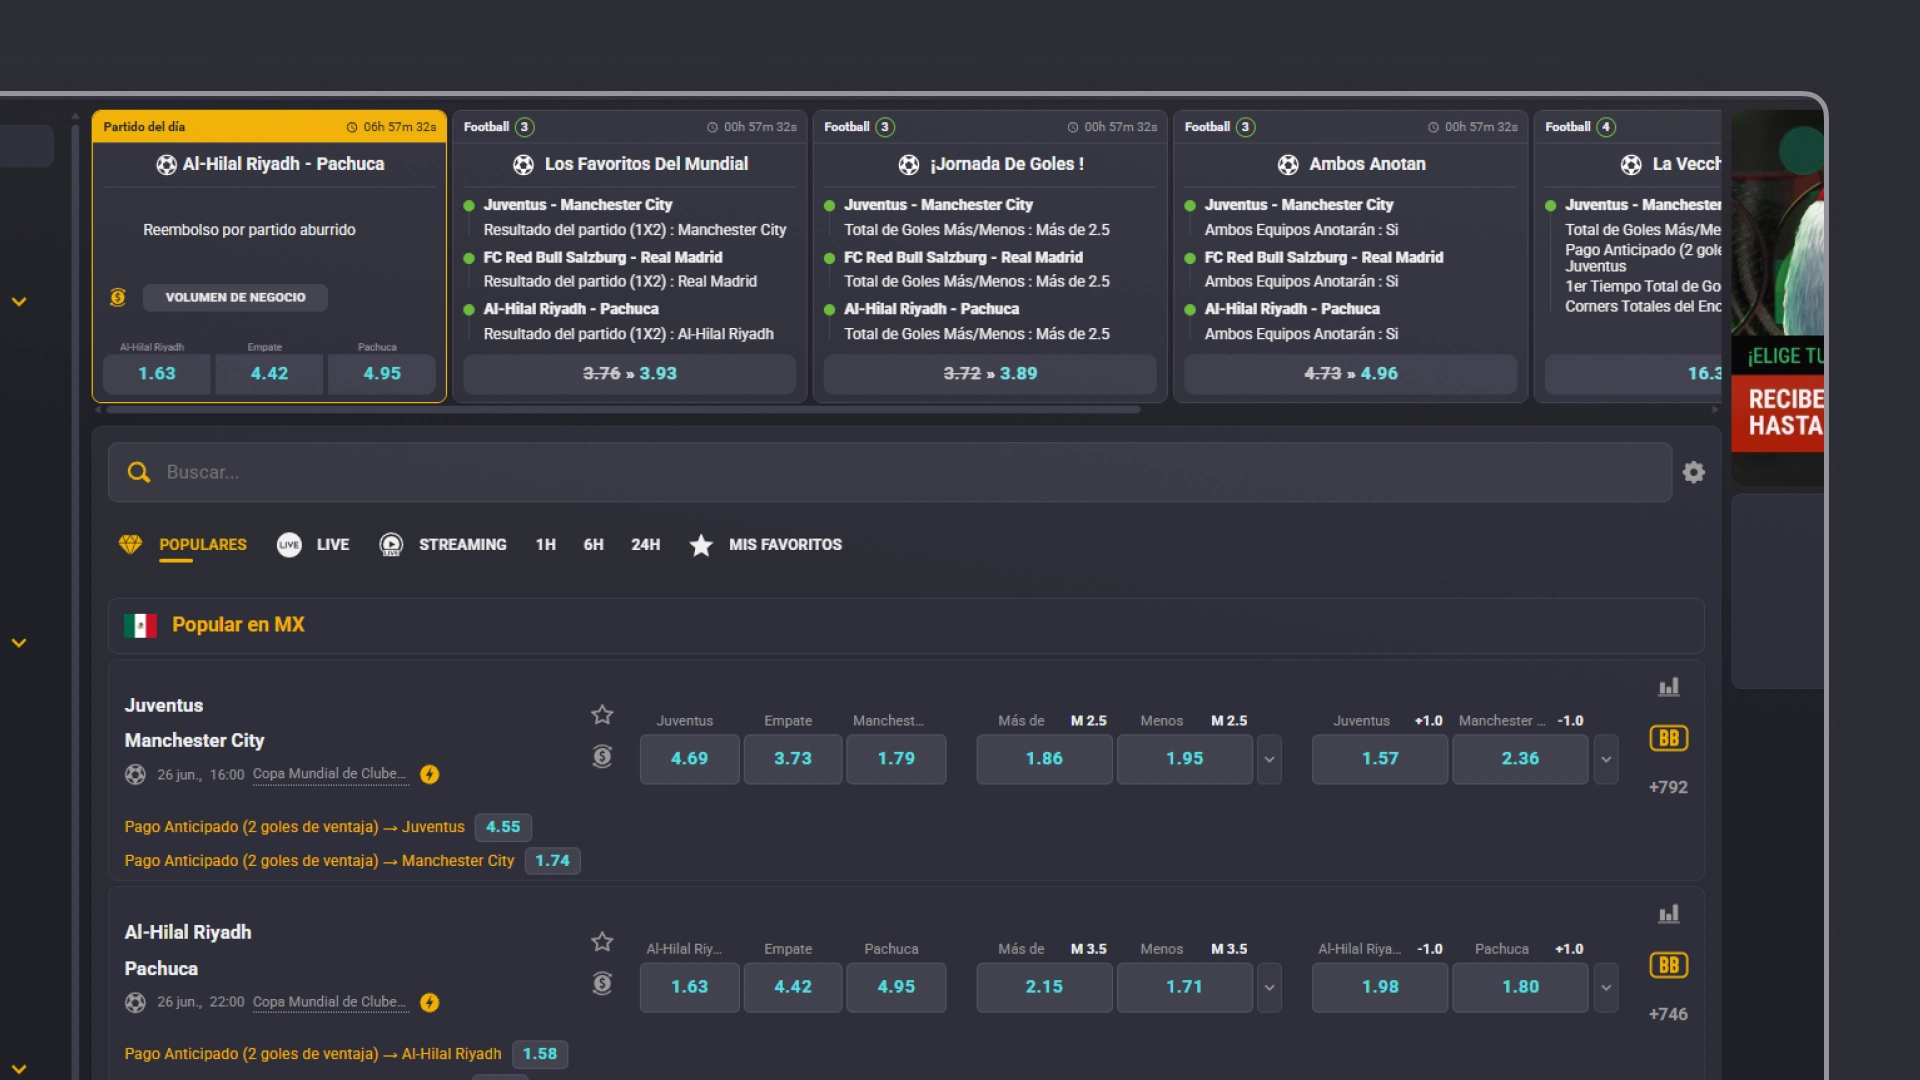This screenshot has width=1920, height=1080.
Task: Click football icon on Al-Hilal Riyadh - Pachuca card
Action: (x=166, y=164)
